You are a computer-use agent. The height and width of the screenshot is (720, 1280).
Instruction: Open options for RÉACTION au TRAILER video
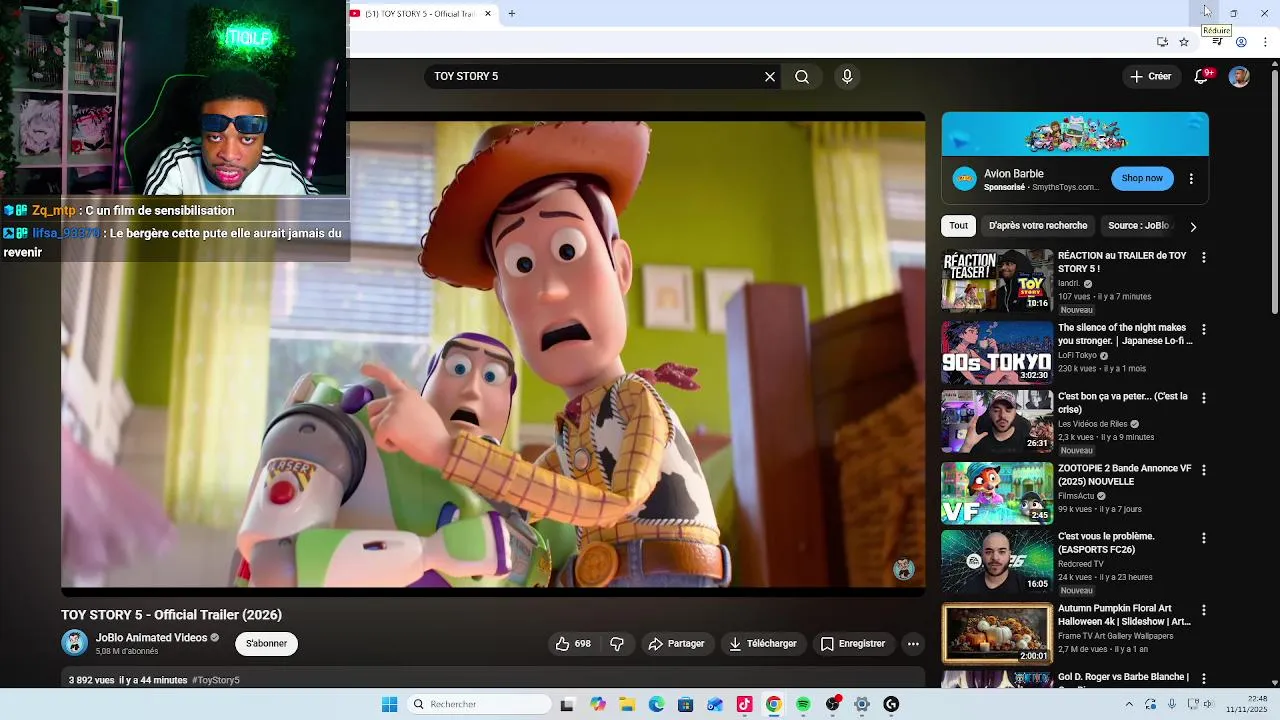coord(1204,258)
